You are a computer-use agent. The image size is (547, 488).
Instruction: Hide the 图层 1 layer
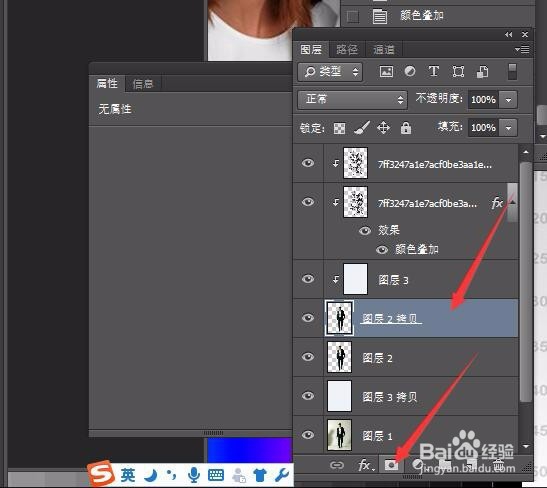[x=308, y=435]
